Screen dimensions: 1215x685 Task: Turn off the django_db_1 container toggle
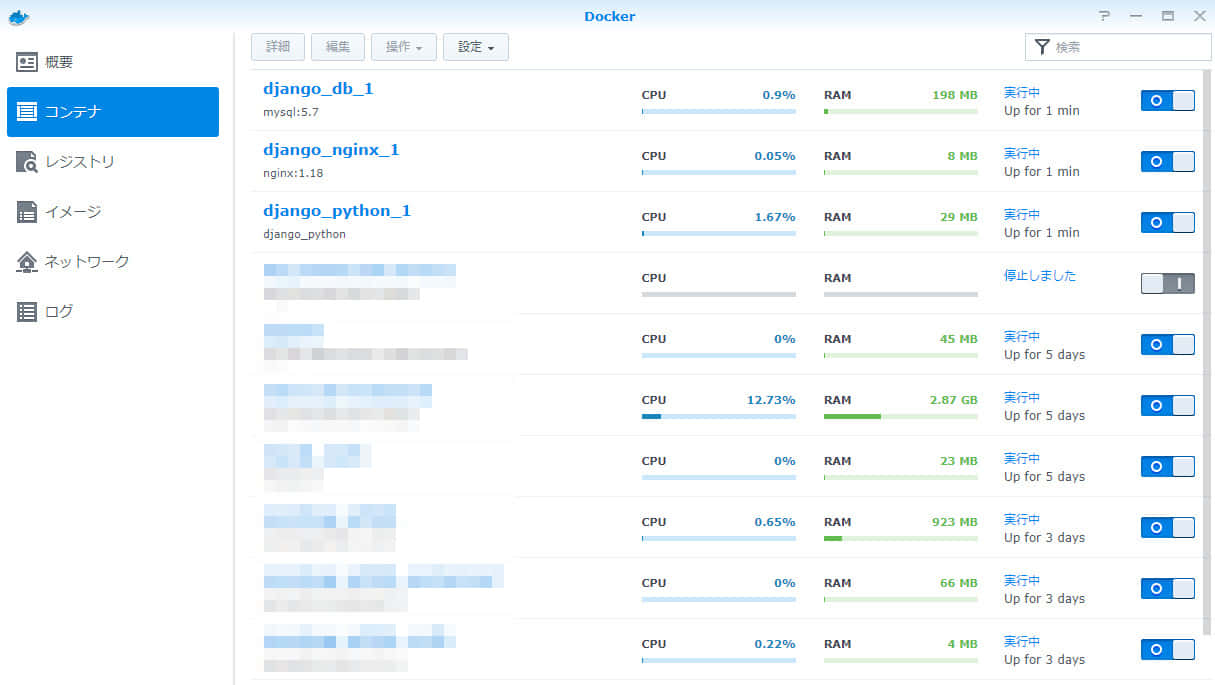pos(1167,100)
